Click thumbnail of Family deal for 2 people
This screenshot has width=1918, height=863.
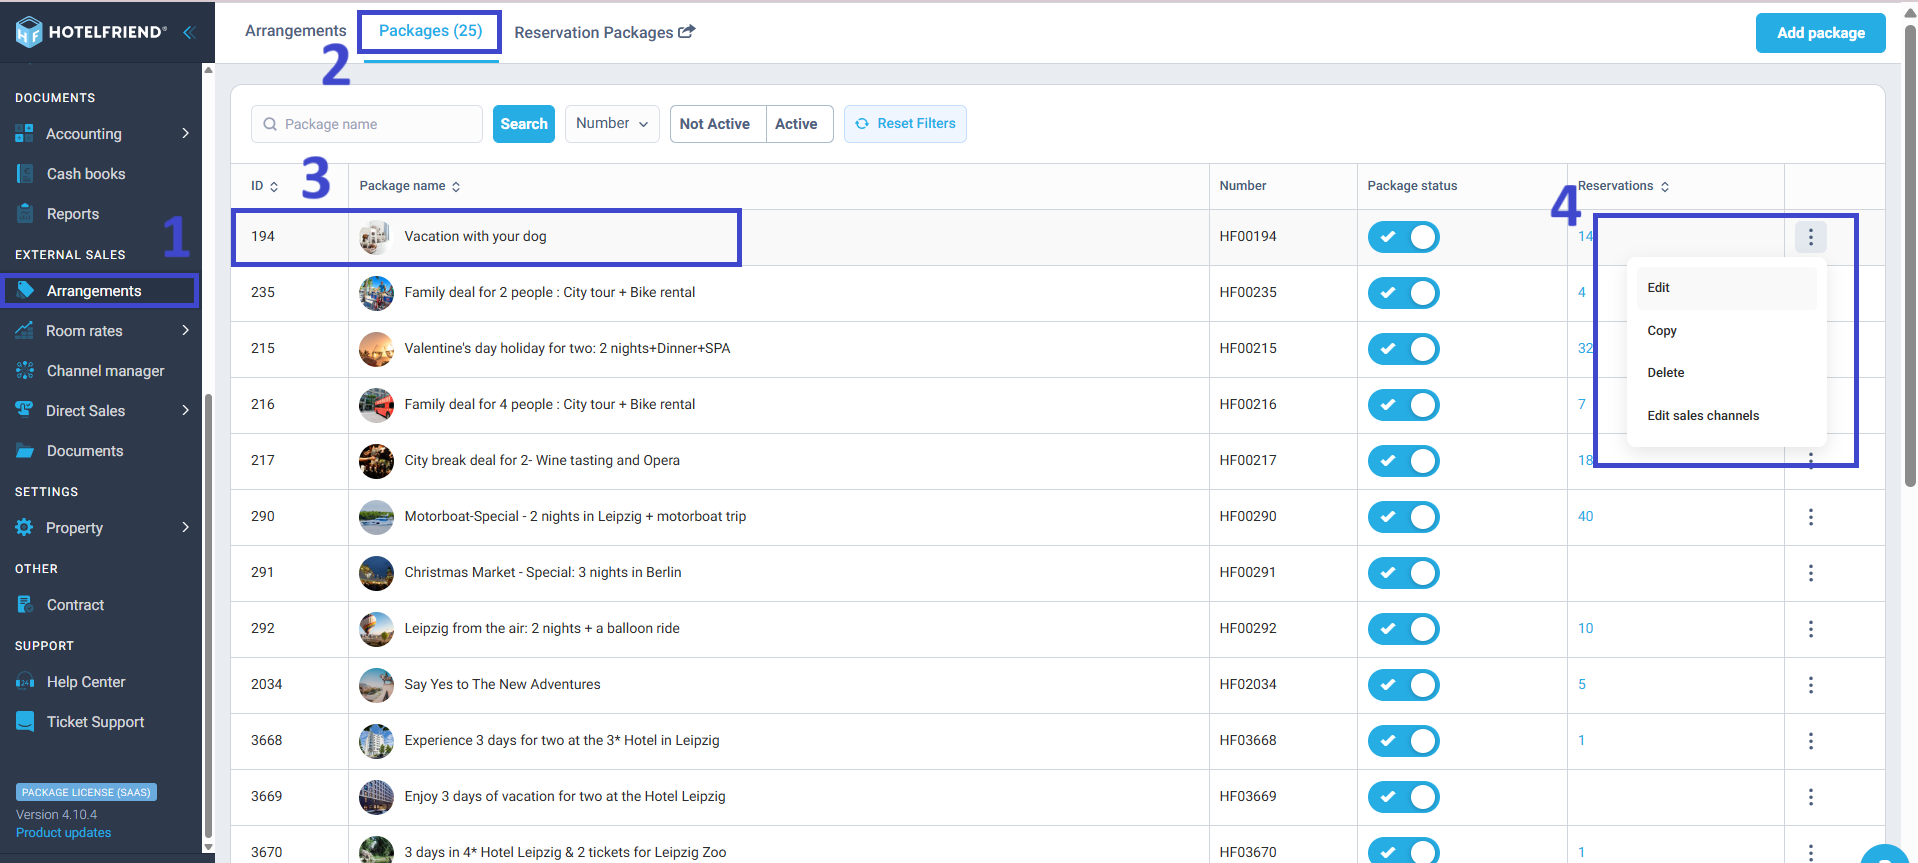[x=376, y=293]
